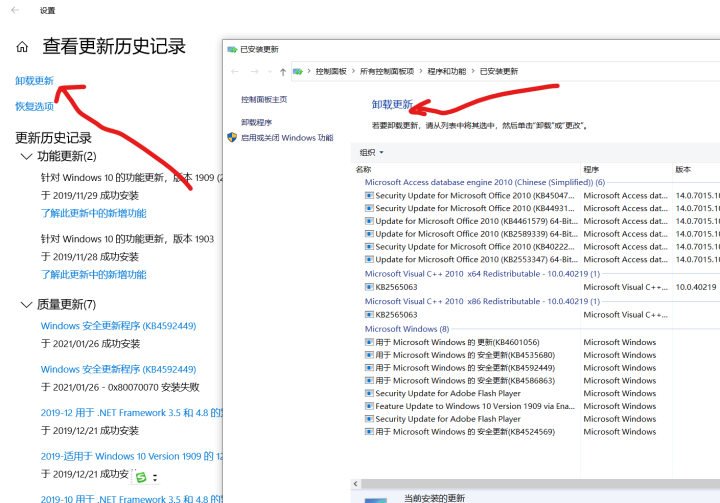
Task: Click 所有控制面板项 breadcrumb
Action: click(x=387, y=71)
